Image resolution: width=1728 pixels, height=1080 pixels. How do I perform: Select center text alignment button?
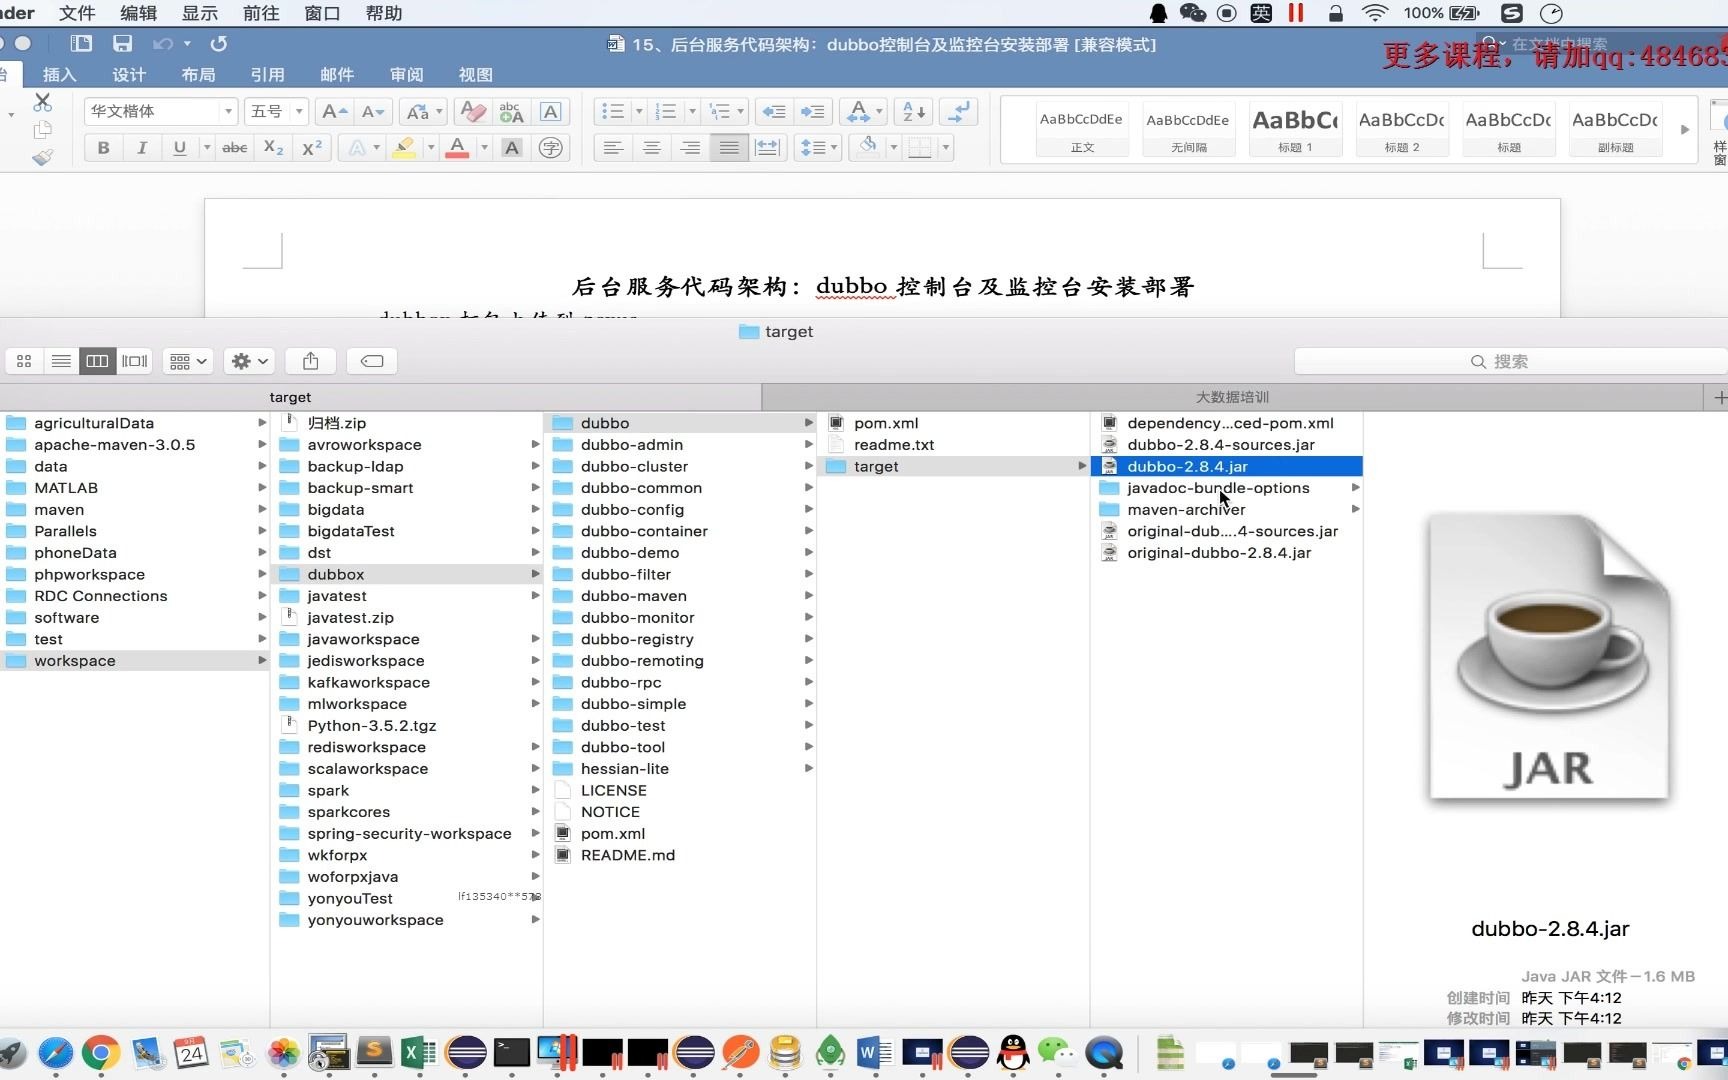point(651,148)
